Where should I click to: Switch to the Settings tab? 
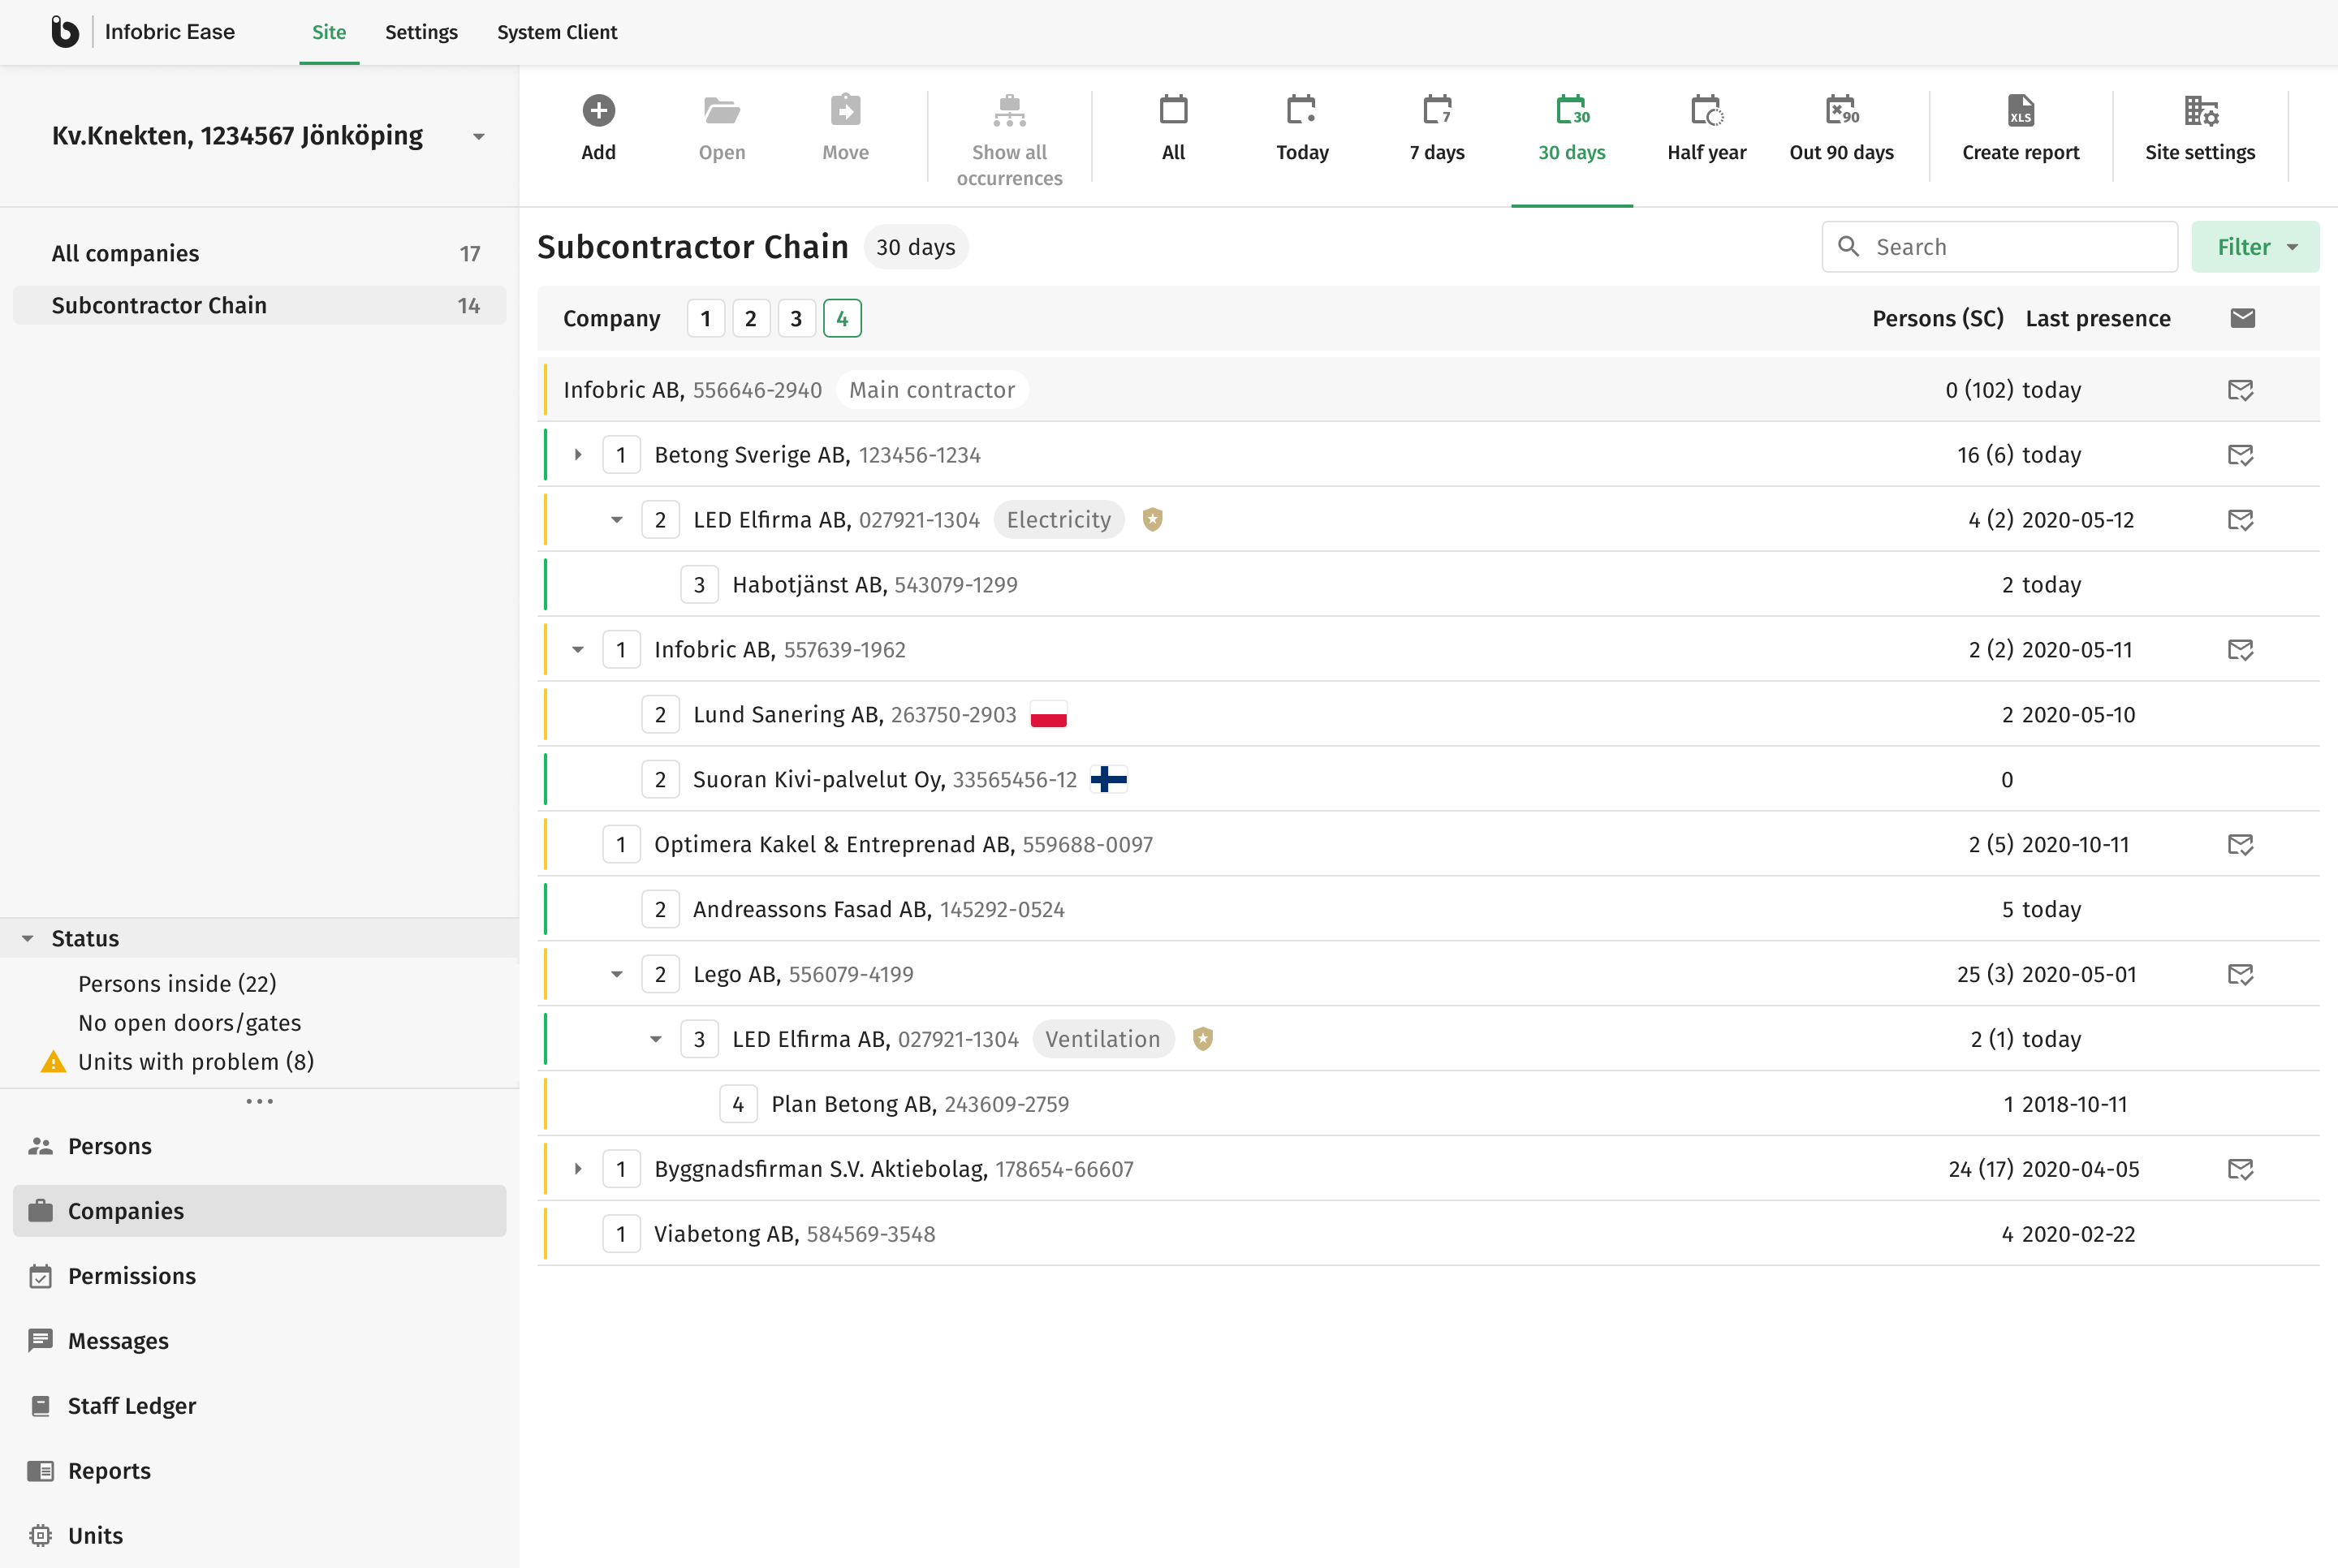(421, 32)
